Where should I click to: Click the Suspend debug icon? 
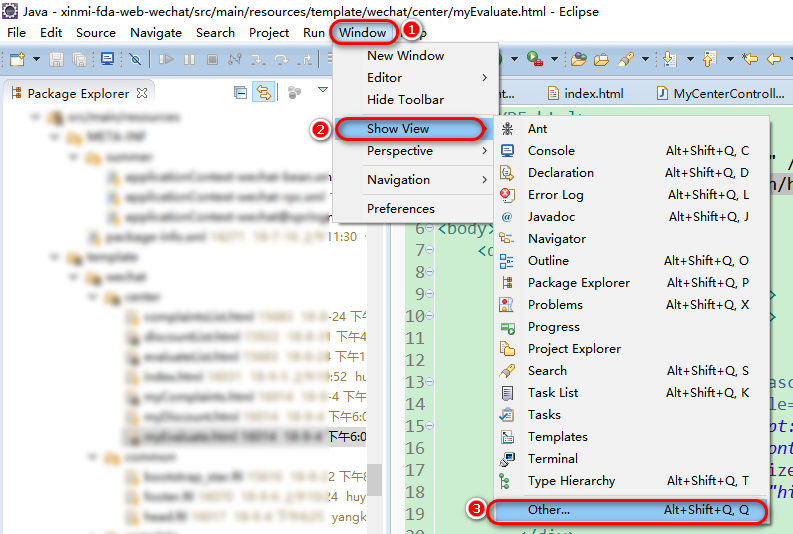coord(189,60)
